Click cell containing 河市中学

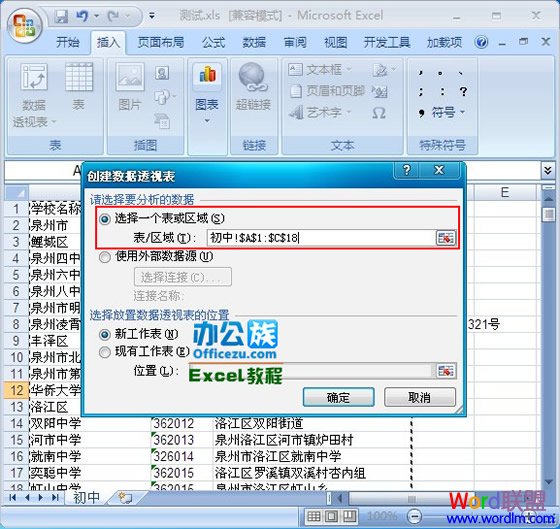point(90,440)
